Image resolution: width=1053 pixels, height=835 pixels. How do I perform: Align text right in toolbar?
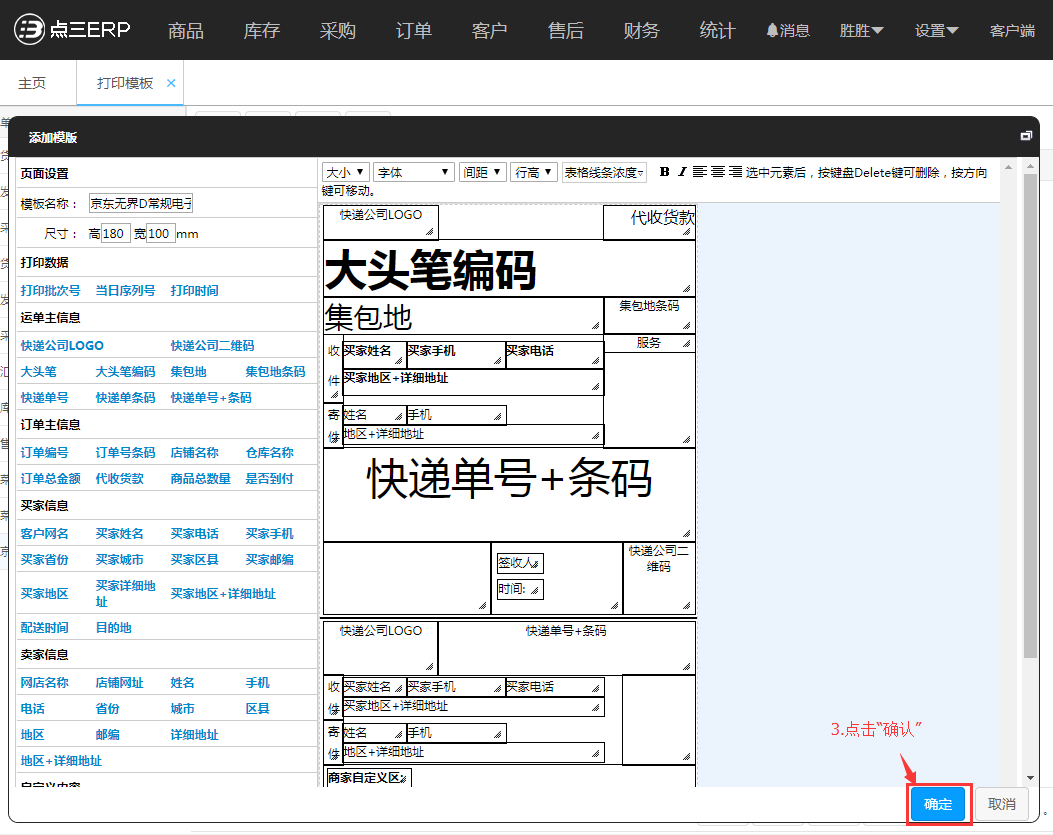(735, 172)
